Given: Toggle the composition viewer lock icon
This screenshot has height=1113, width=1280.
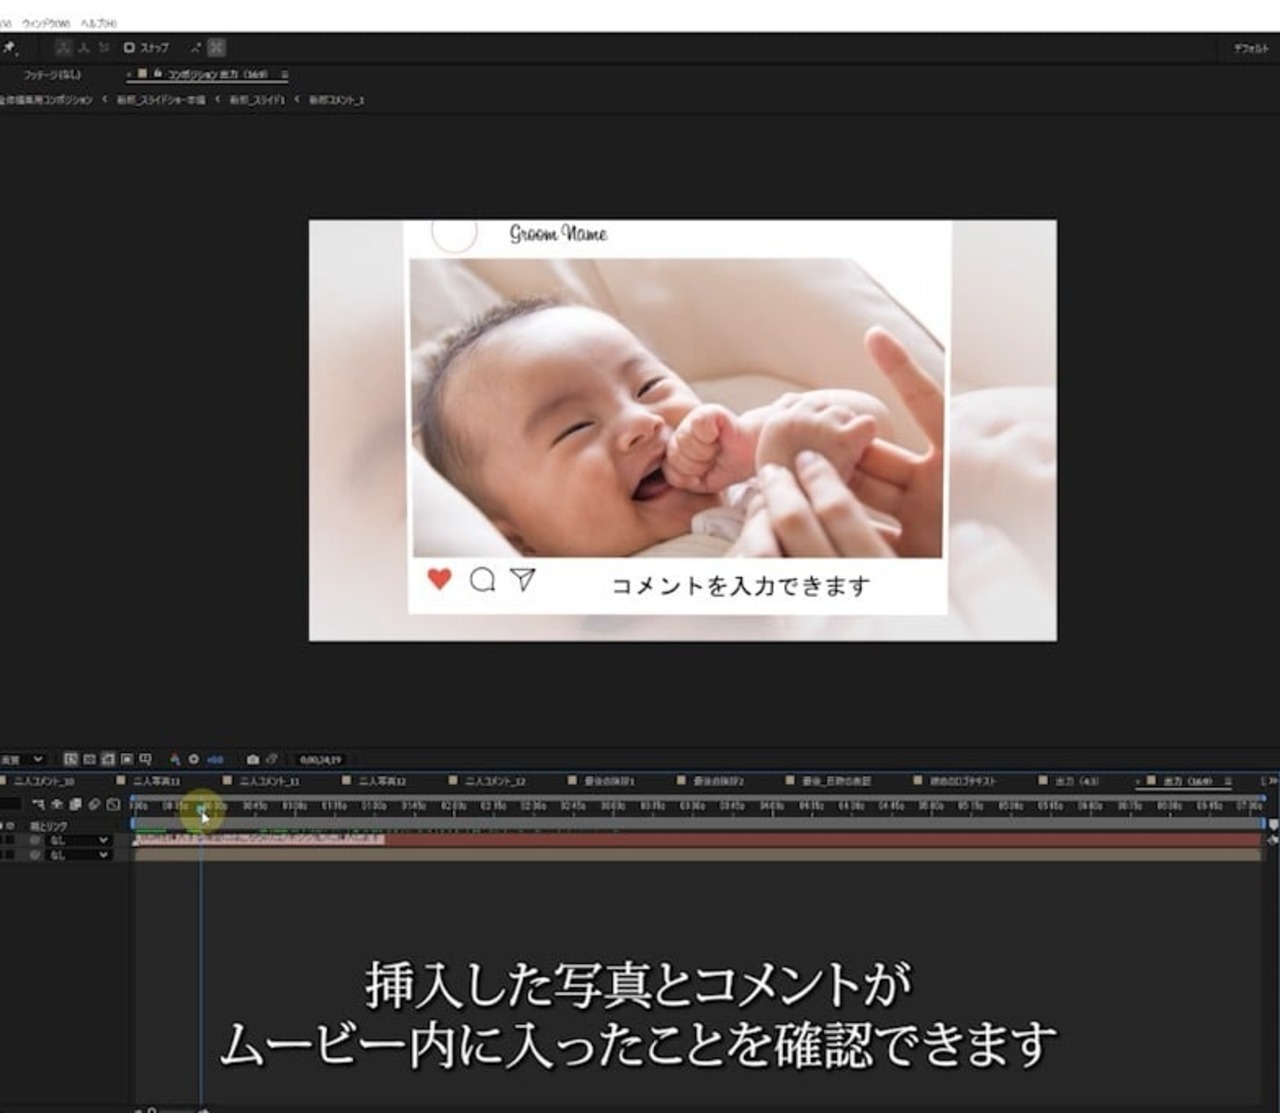Looking at the screenshot, I should point(157,74).
